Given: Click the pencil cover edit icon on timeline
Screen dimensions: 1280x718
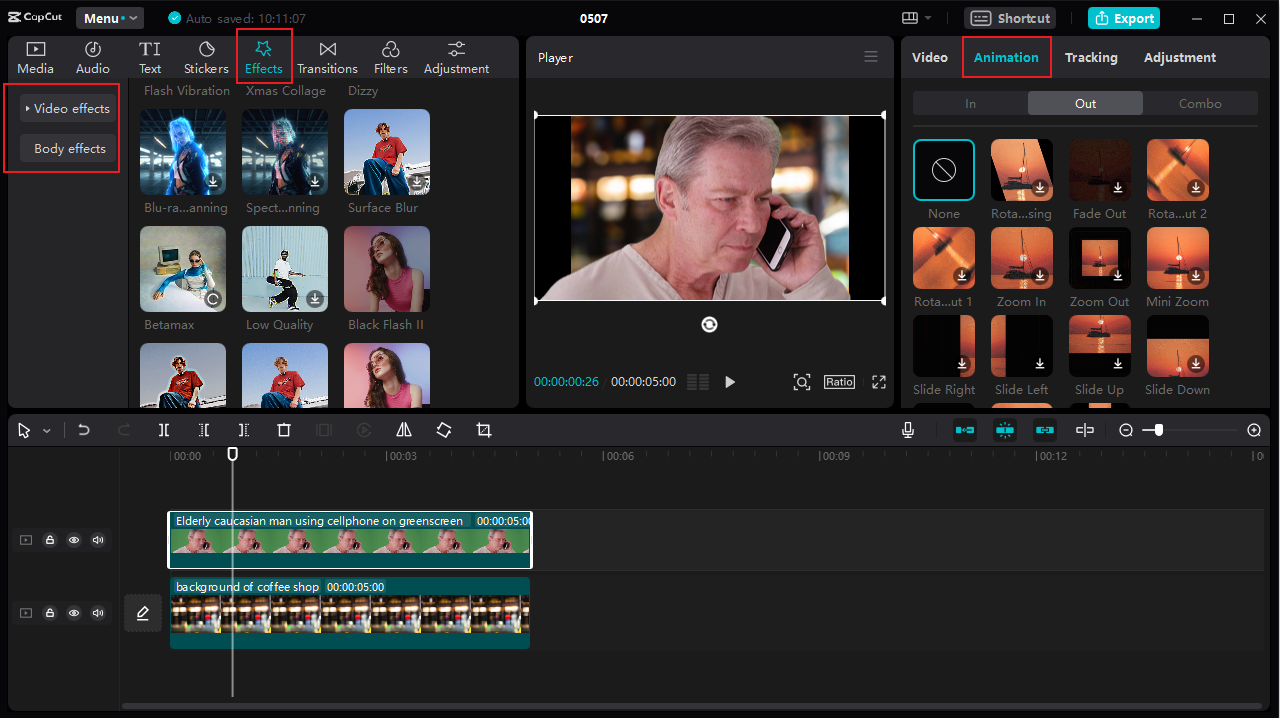Looking at the screenshot, I should [x=143, y=613].
